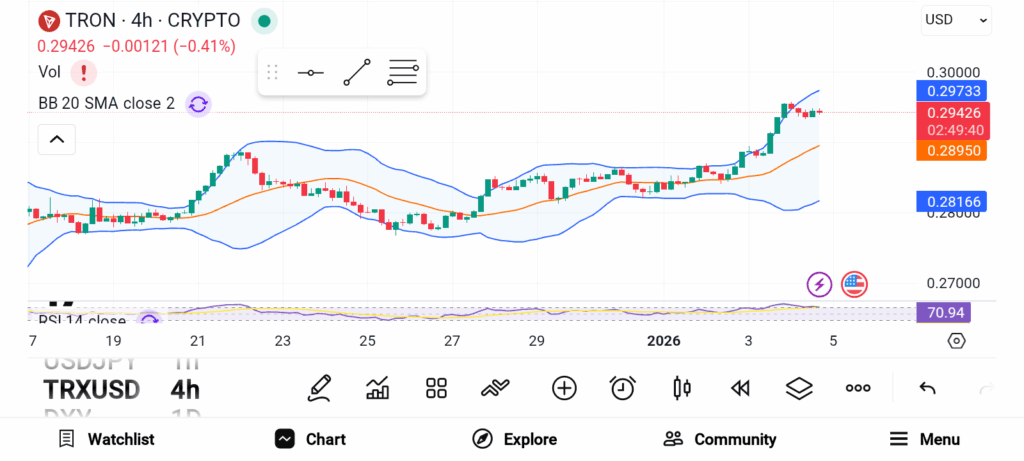This screenshot has width=1024, height=461.
Task: Start bar replay with rewind icon
Action: click(740, 388)
